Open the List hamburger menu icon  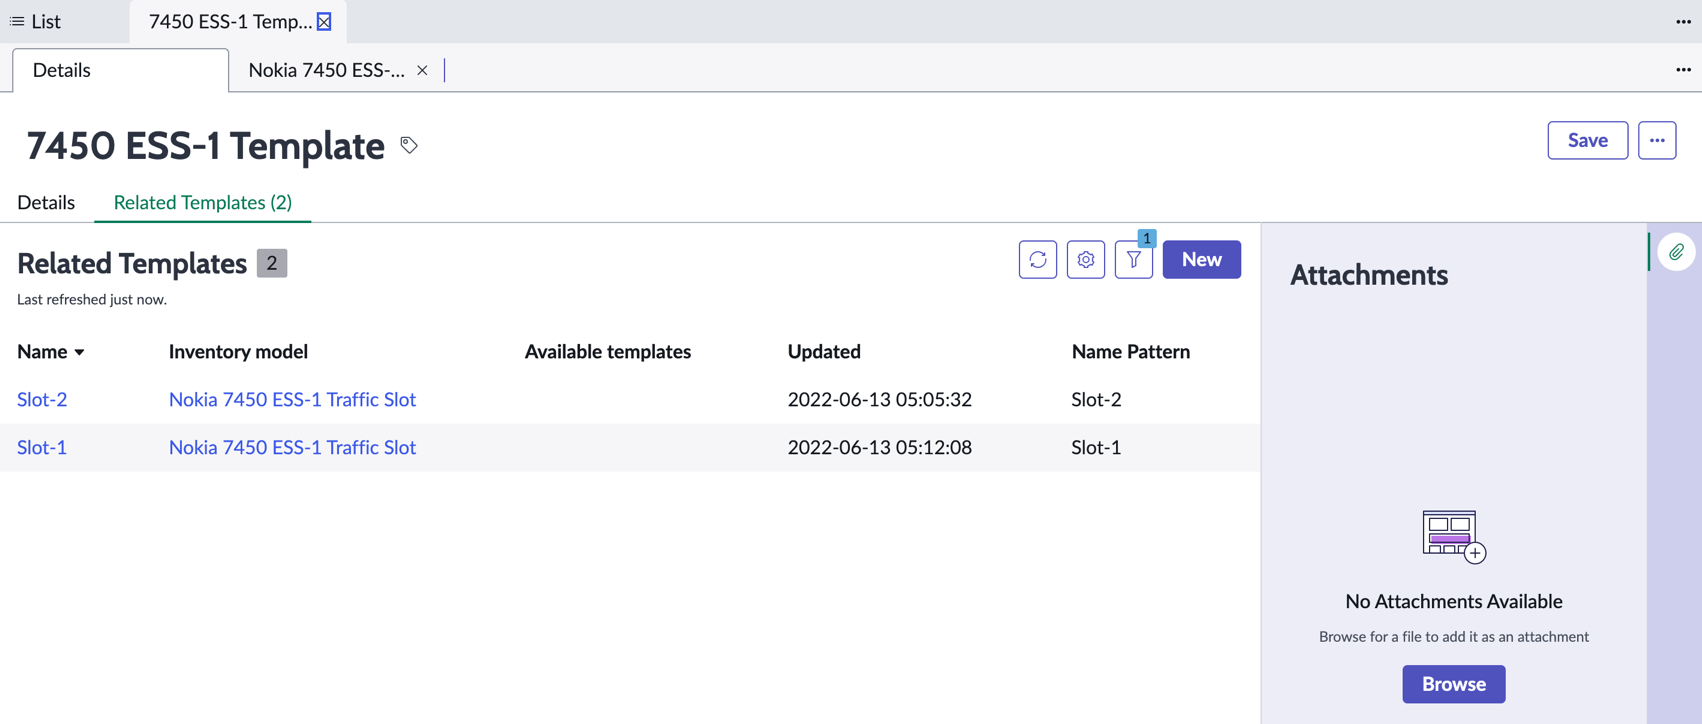(17, 21)
